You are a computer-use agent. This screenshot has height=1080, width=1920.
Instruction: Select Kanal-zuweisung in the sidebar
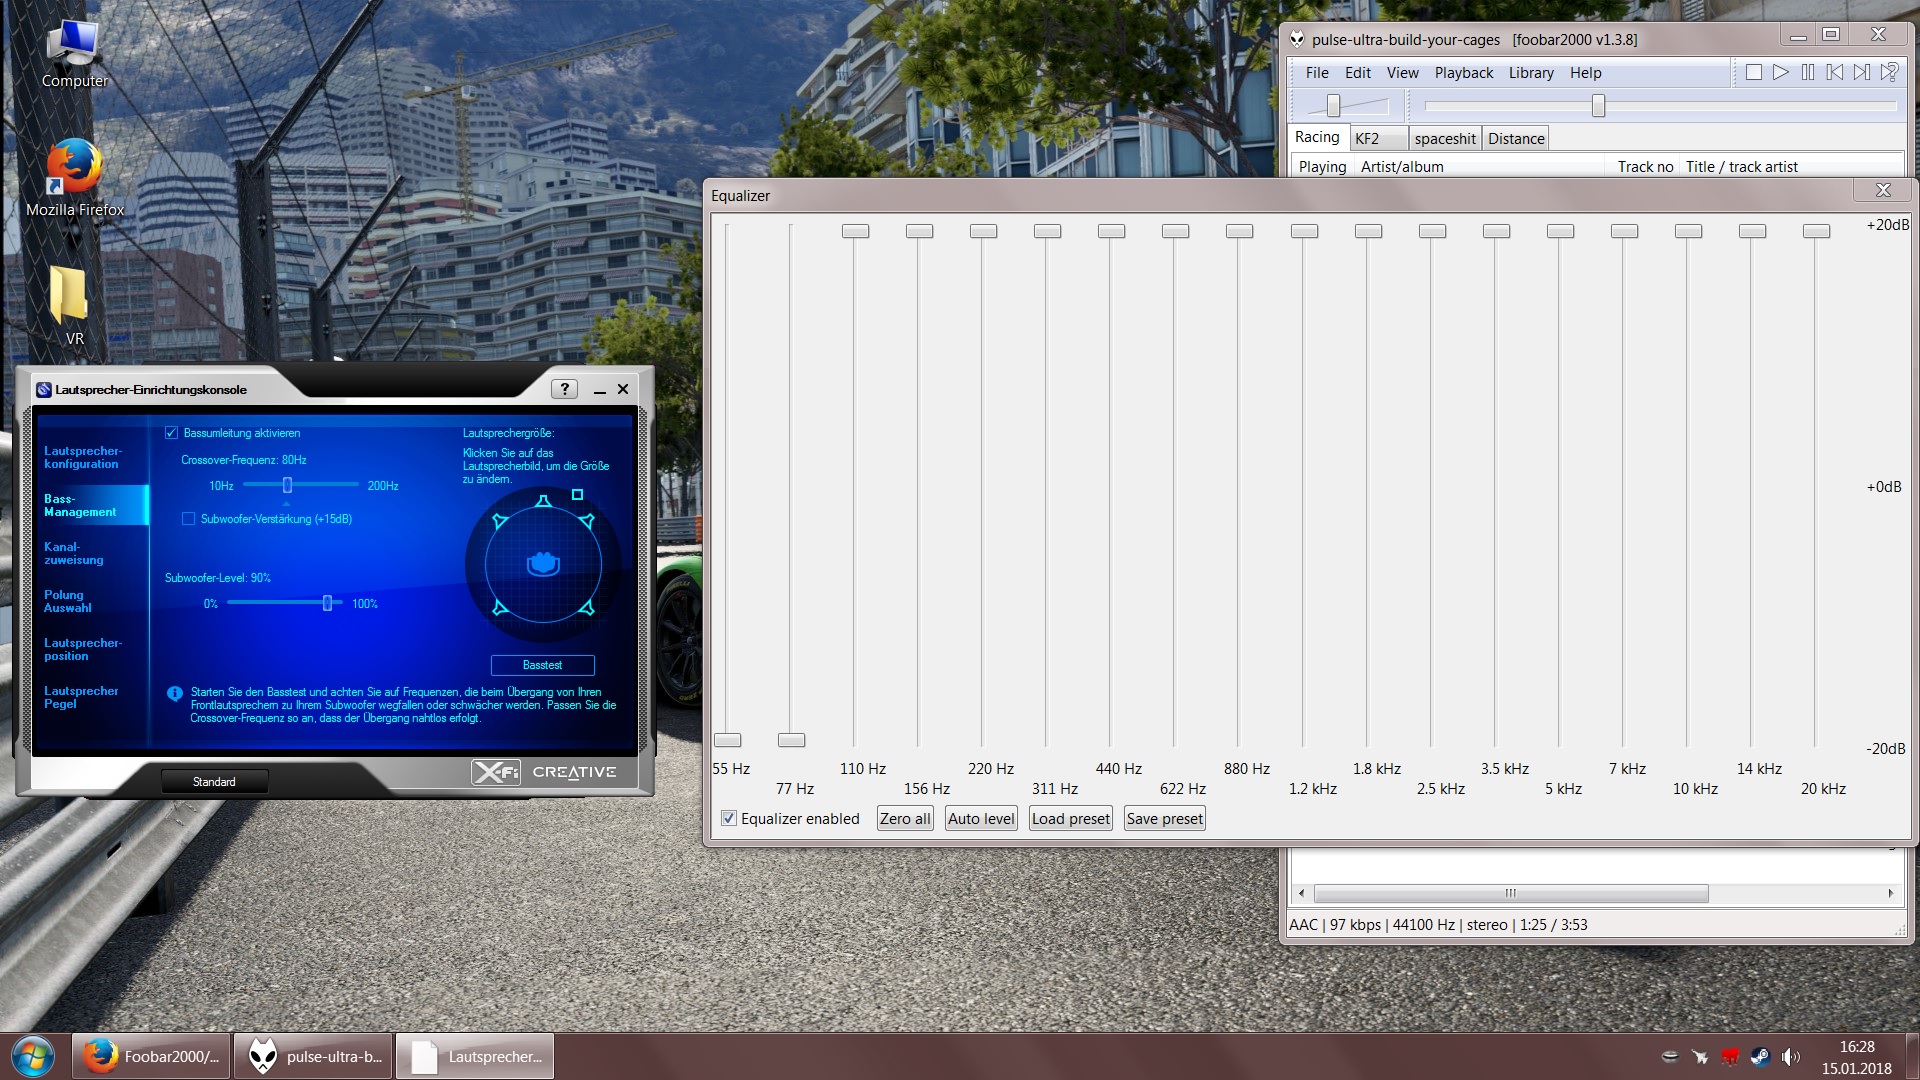tap(74, 553)
